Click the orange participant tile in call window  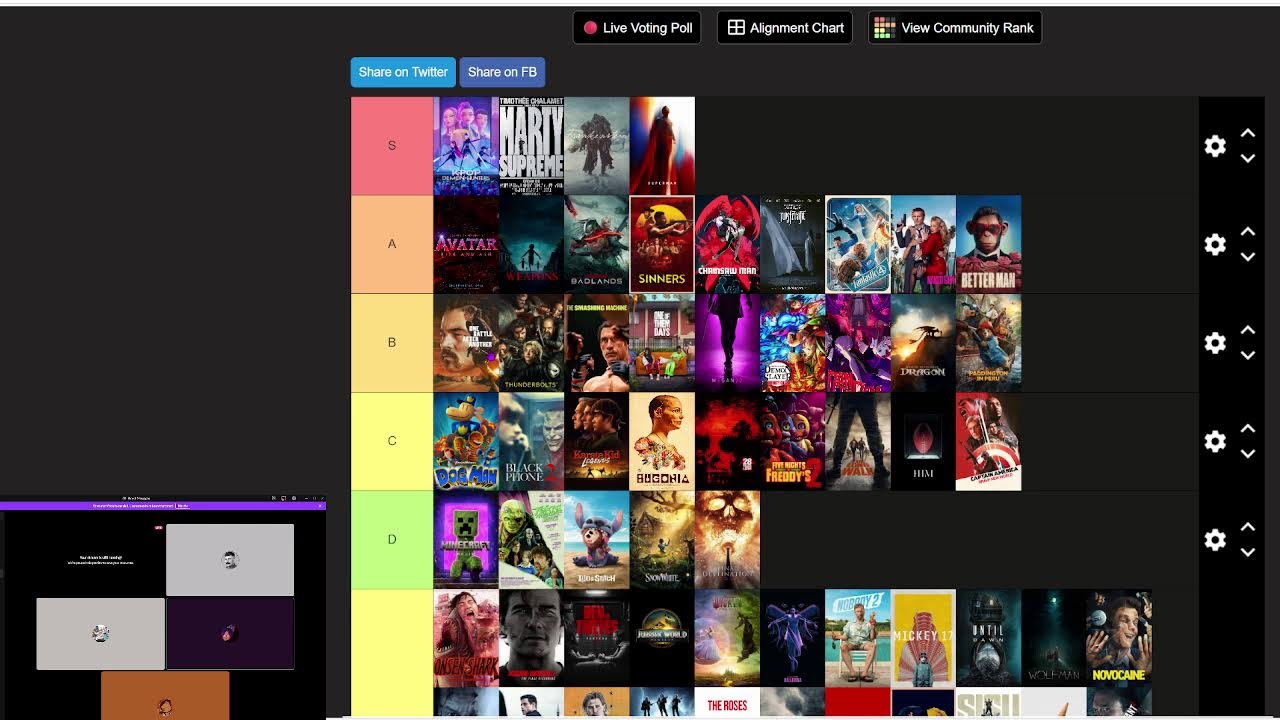(165, 695)
